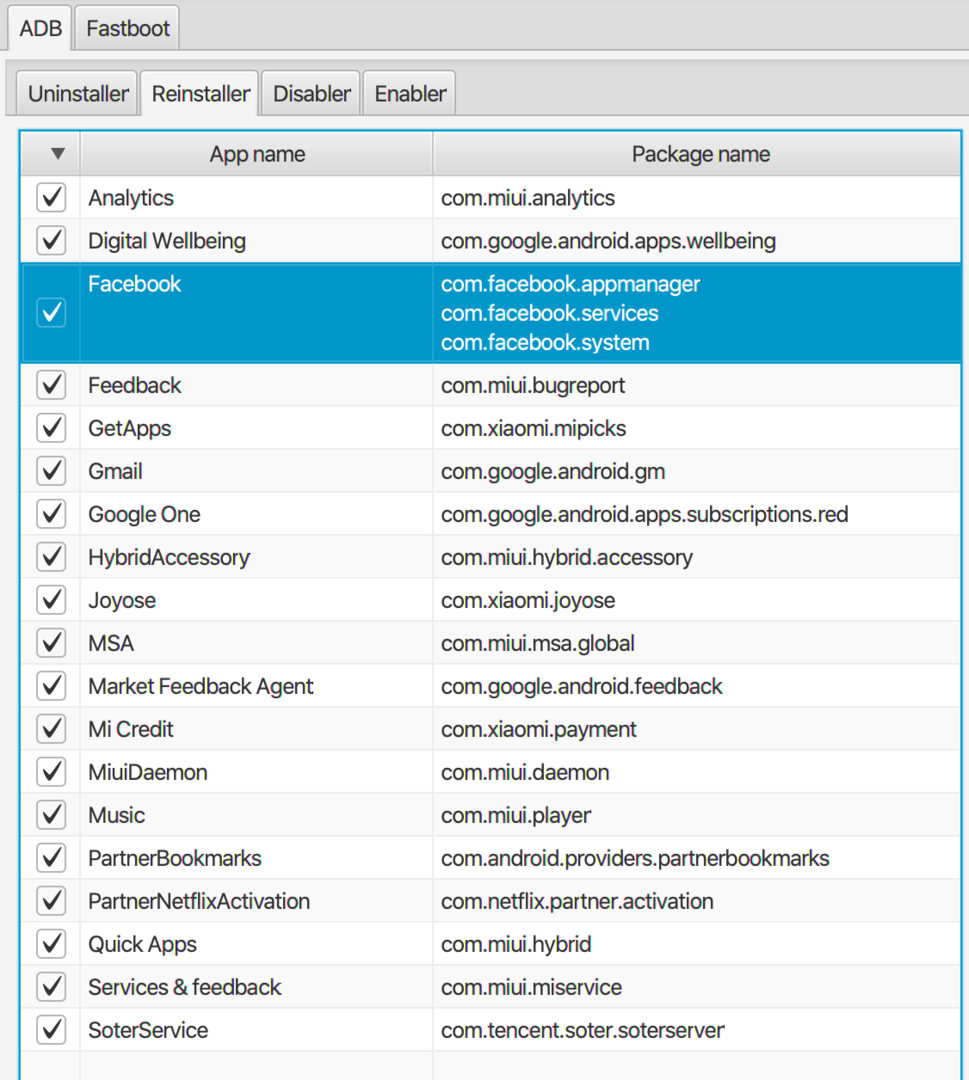Switch to the ADB tab
969x1080 pixels.
(41, 28)
